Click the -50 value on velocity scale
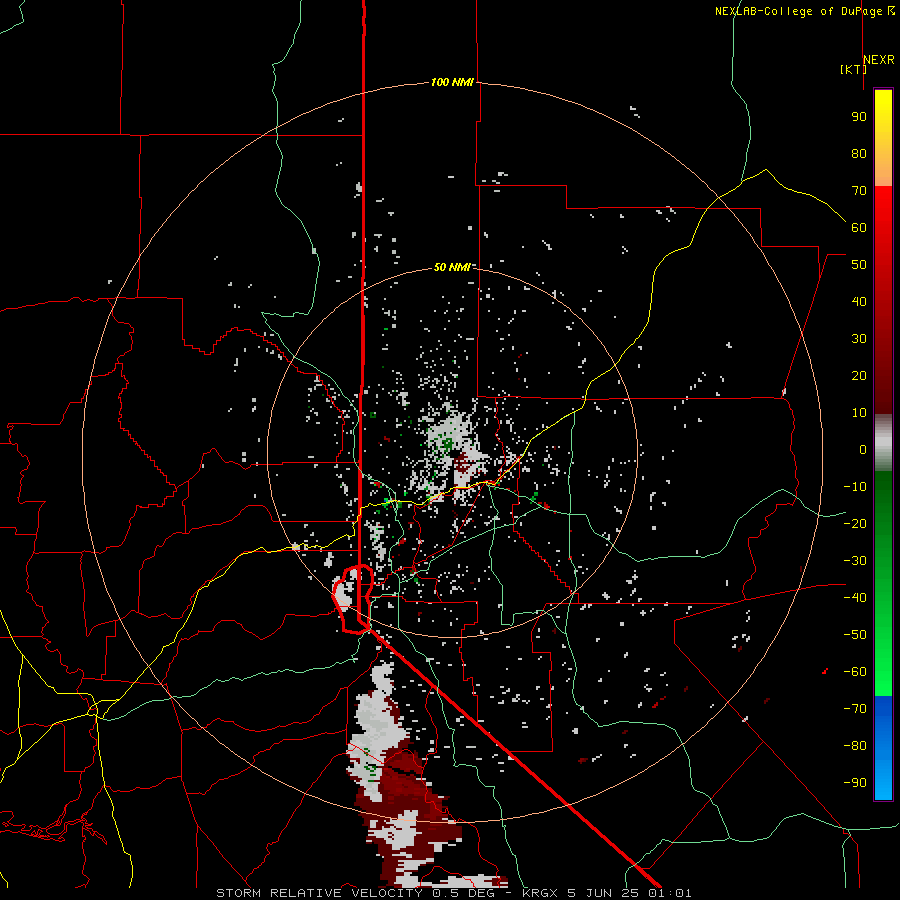The image size is (900, 900). (855, 635)
